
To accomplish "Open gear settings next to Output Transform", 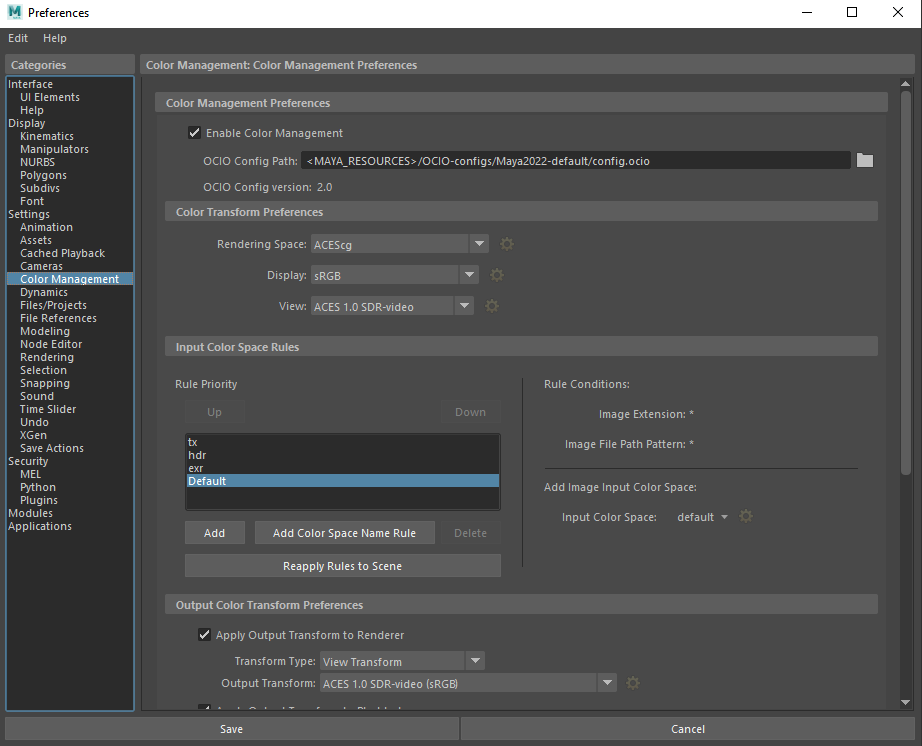I will (x=633, y=682).
